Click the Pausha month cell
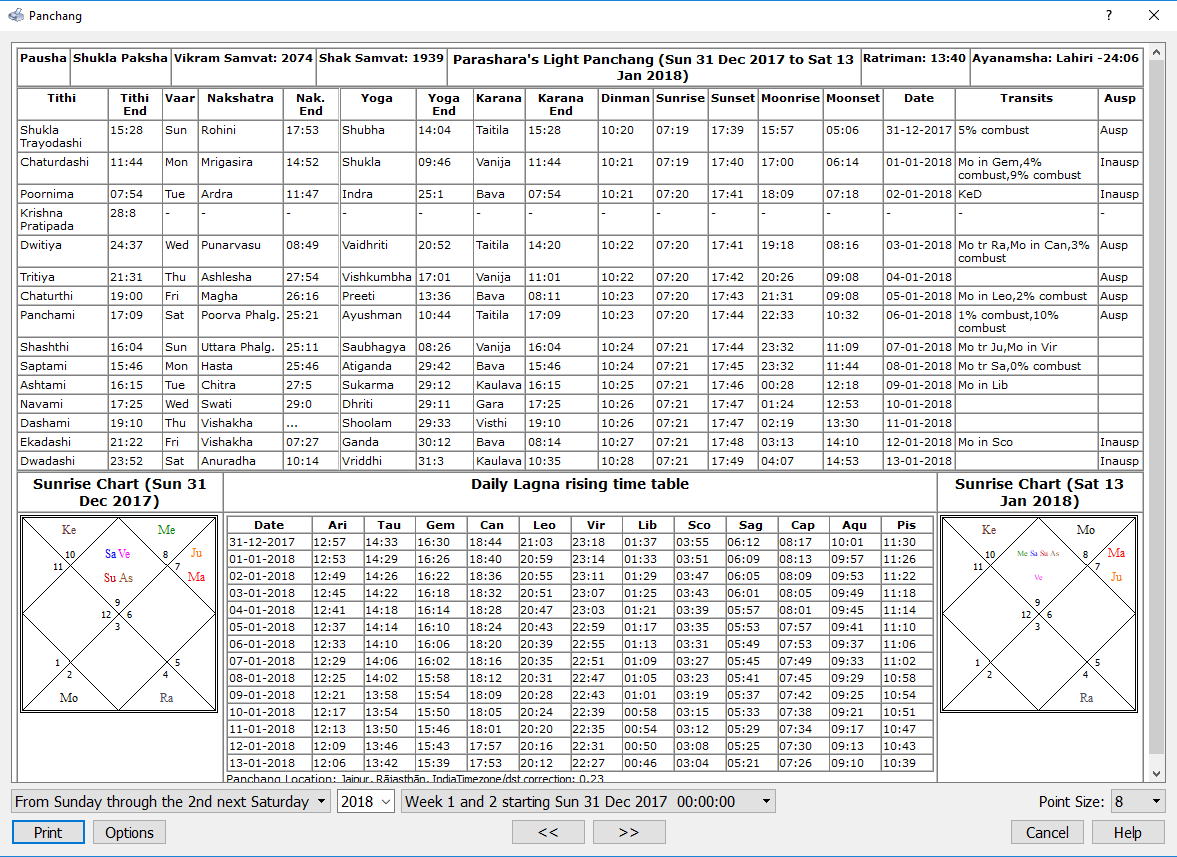 tap(44, 67)
